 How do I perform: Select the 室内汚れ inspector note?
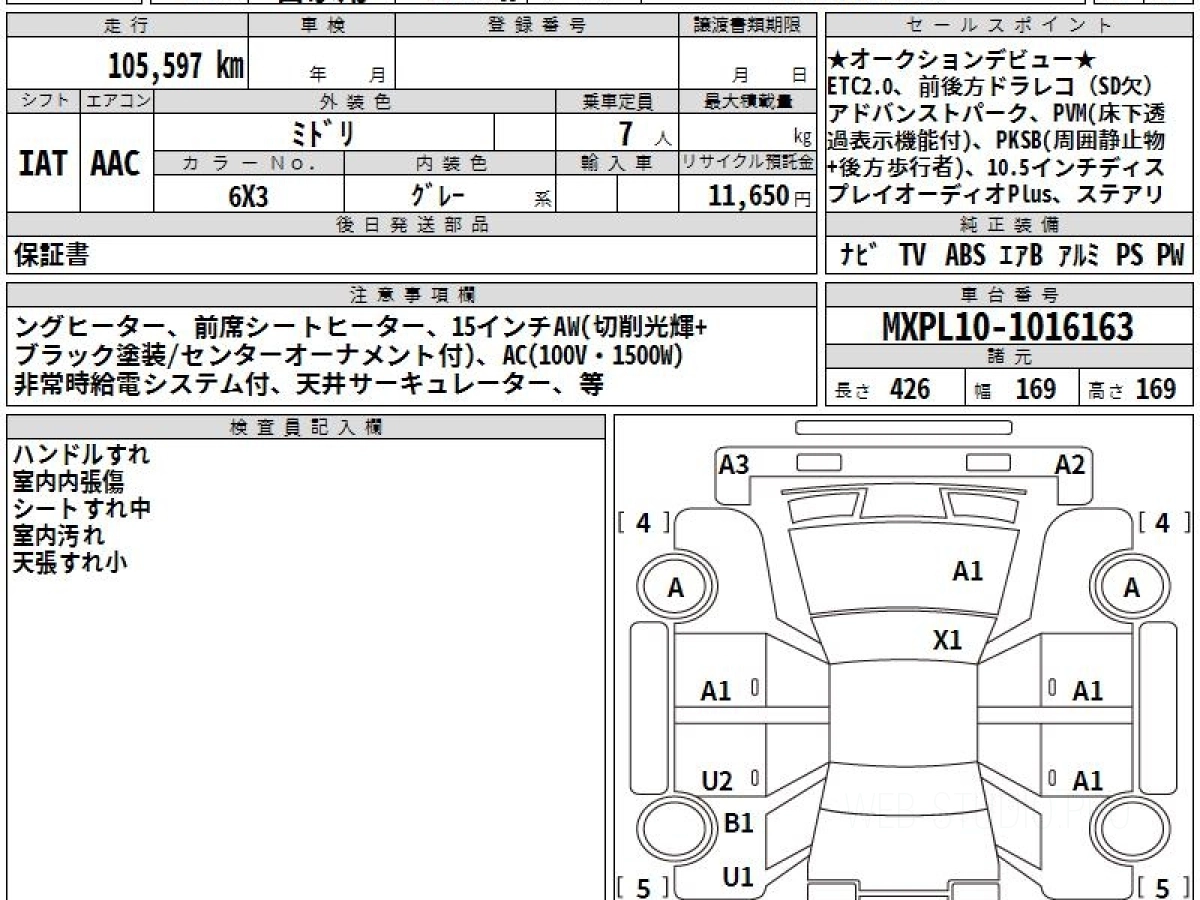coord(58,535)
